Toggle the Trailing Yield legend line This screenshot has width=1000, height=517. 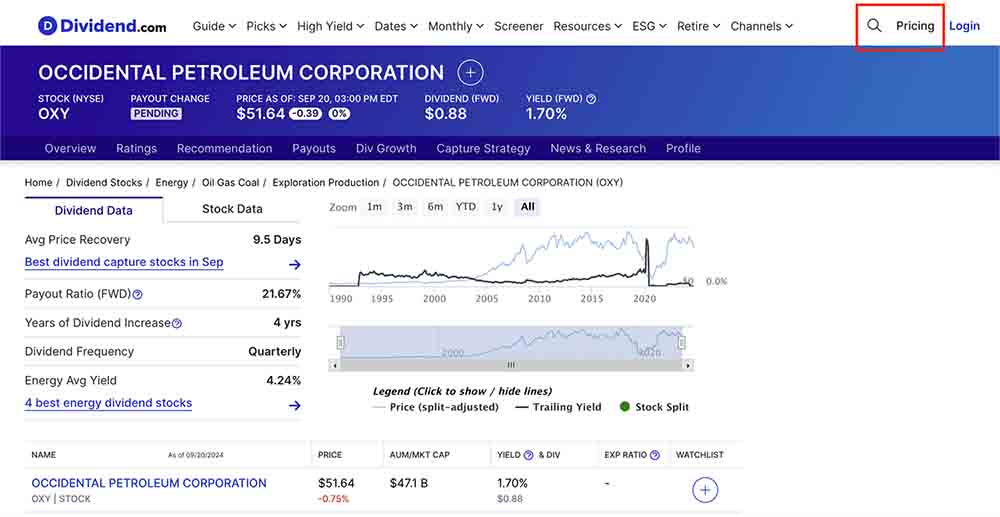(x=558, y=407)
